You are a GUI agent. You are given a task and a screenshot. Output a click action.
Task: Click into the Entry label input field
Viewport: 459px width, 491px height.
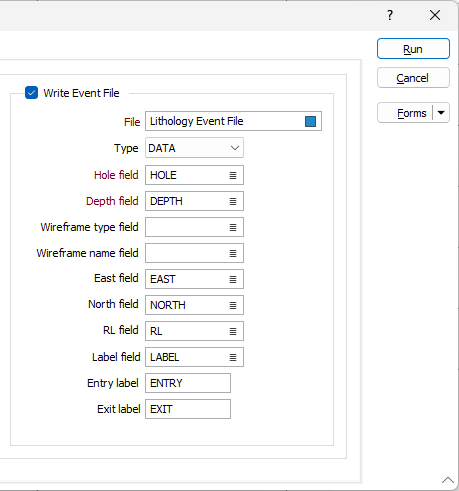coord(188,383)
